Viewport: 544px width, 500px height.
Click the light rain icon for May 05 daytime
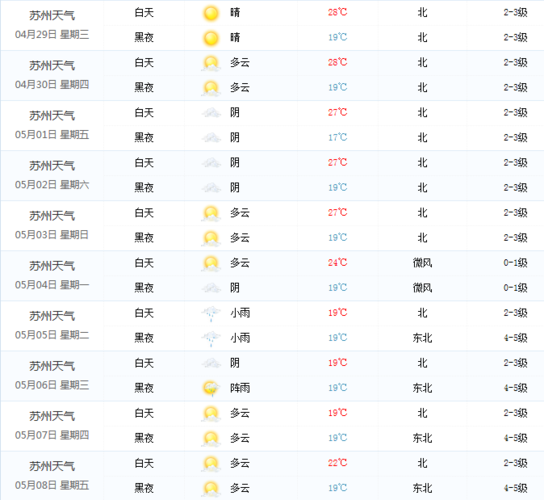211,313
